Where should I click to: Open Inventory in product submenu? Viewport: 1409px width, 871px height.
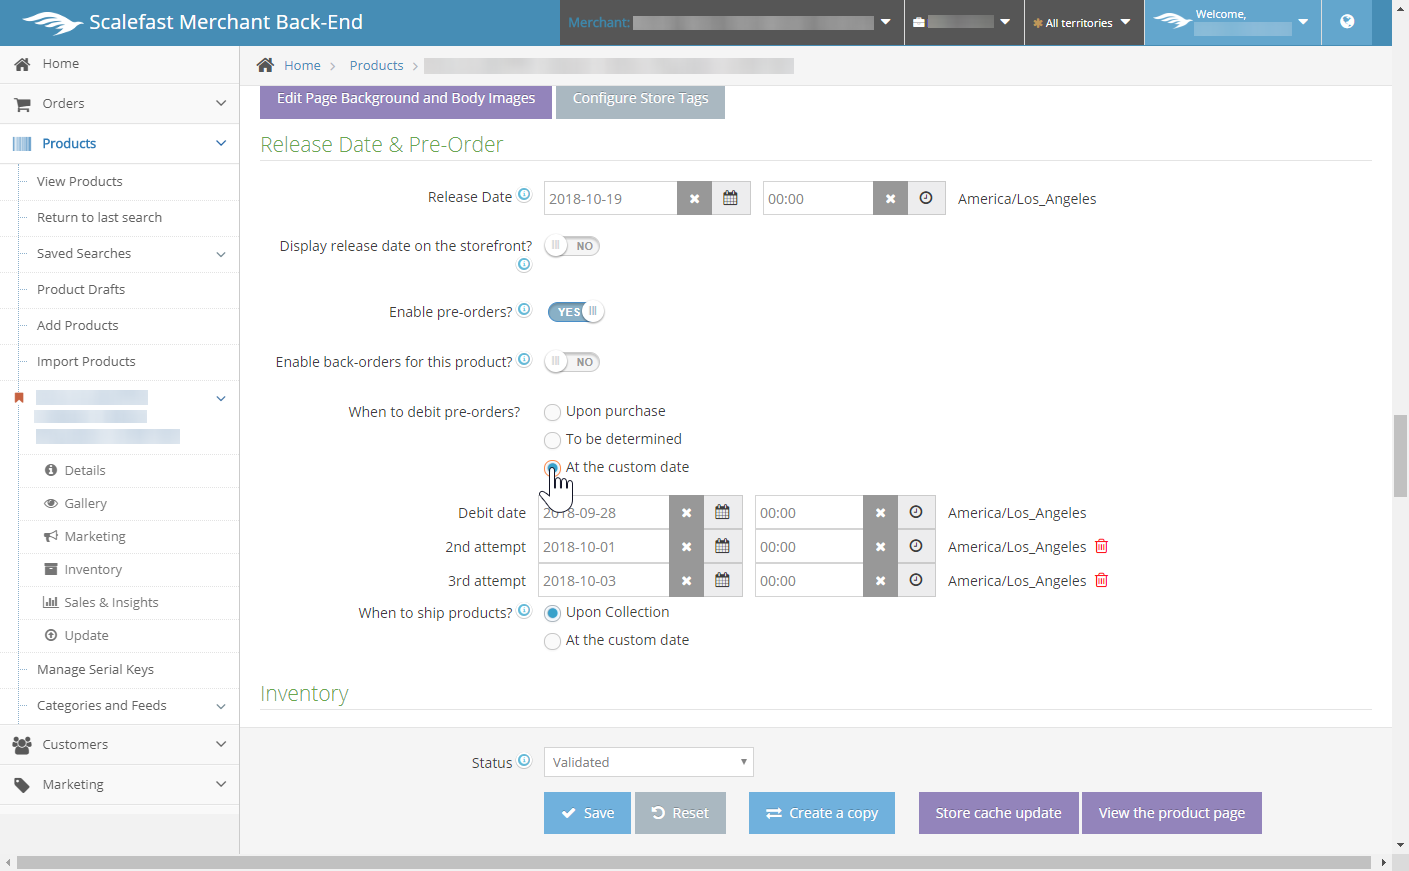[x=93, y=570]
